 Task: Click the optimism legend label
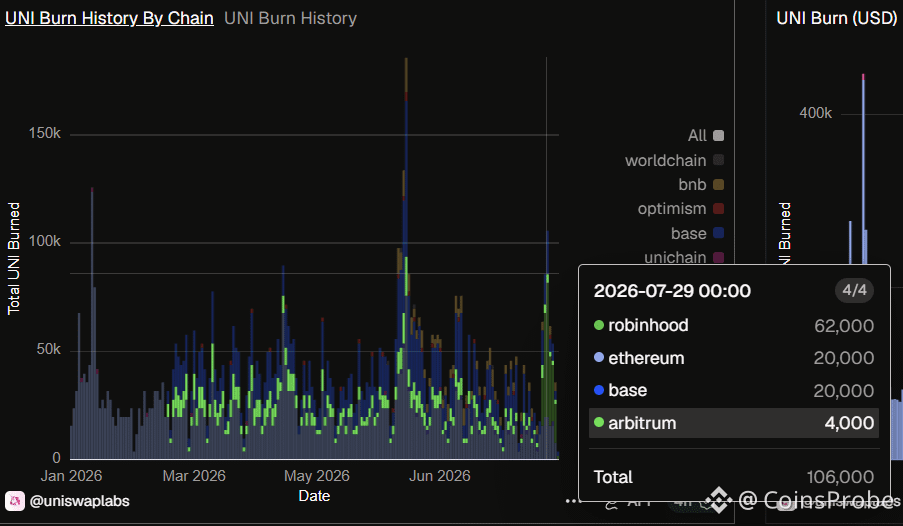point(671,209)
